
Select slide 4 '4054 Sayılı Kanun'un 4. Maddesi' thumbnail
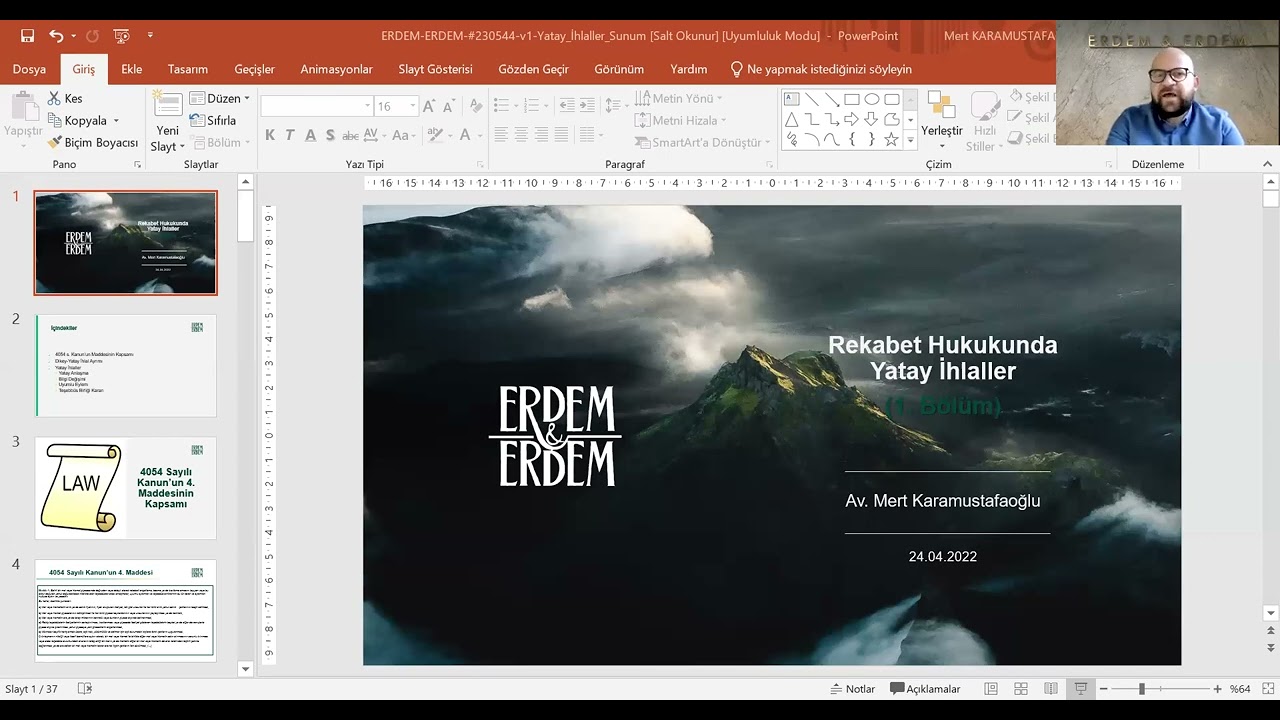(126, 610)
